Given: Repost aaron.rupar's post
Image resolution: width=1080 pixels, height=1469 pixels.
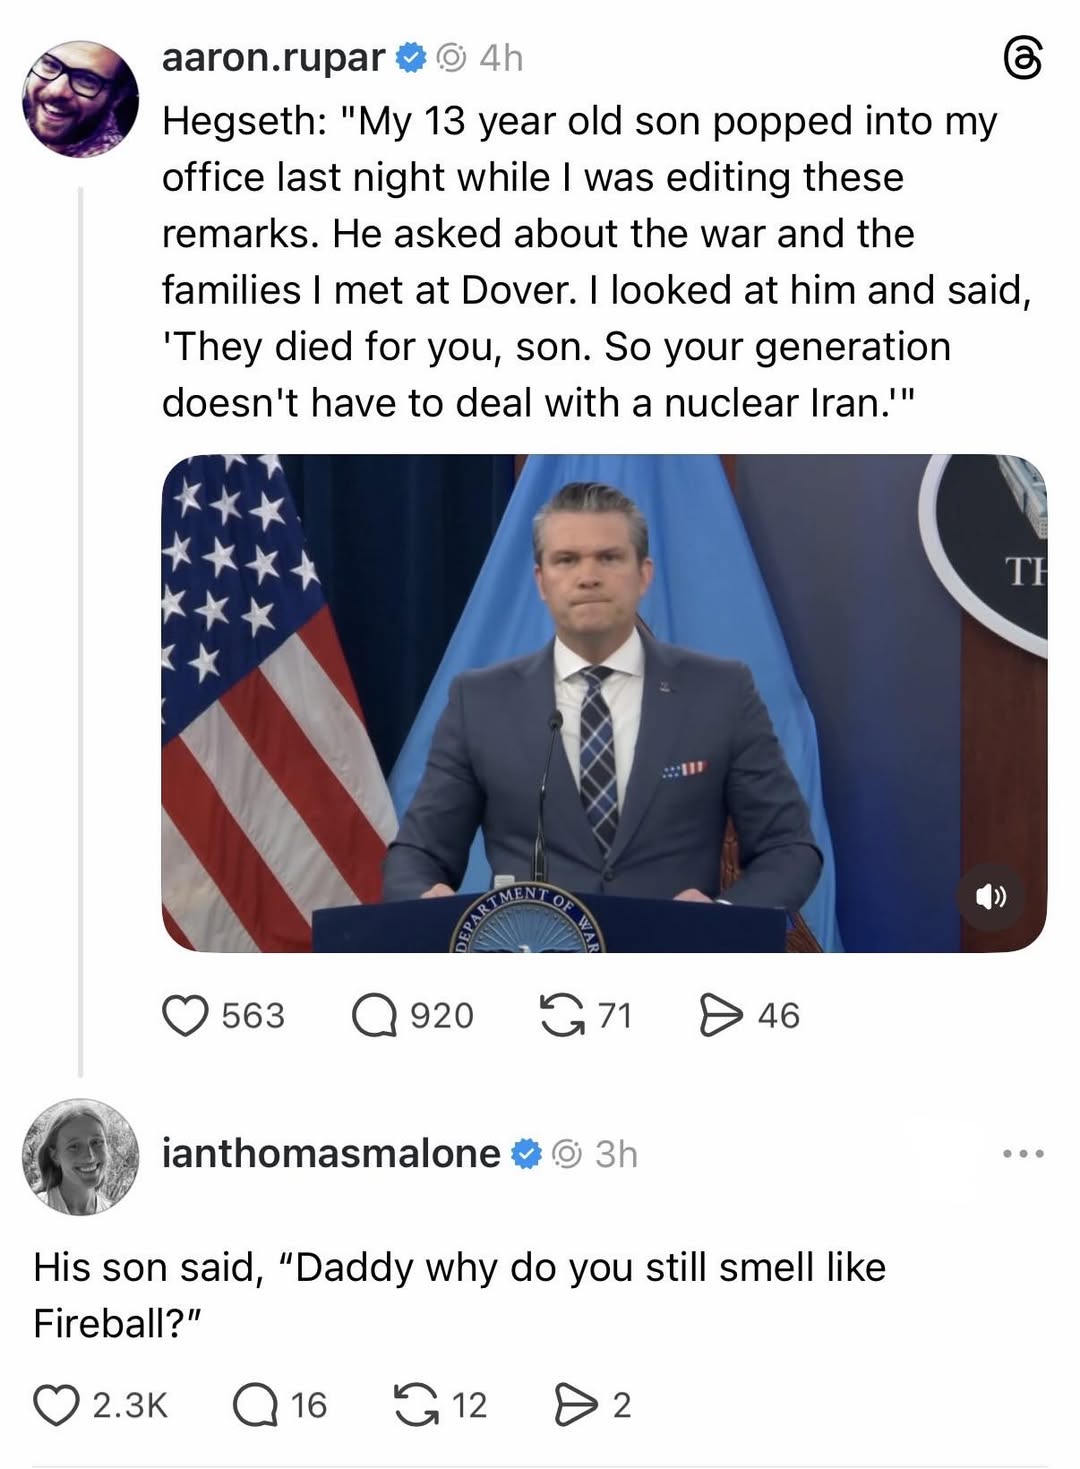Looking at the screenshot, I should (x=561, y=1015).
